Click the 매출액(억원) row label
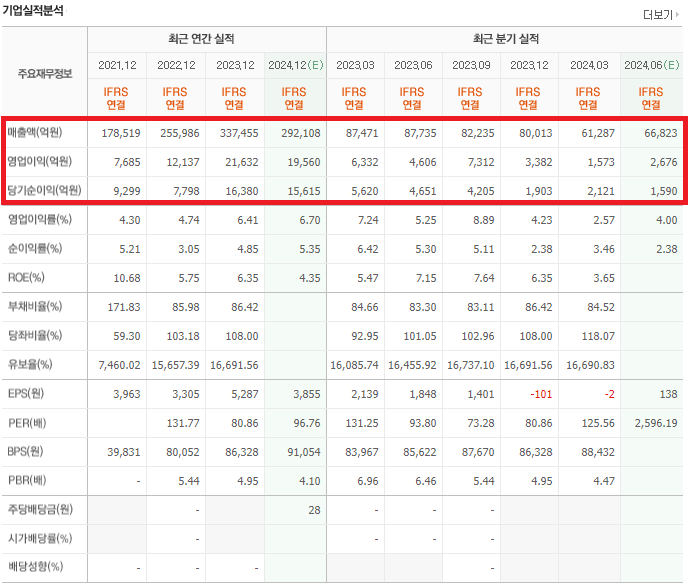Screen dimensions: 690x585 [x=35, y=132]
